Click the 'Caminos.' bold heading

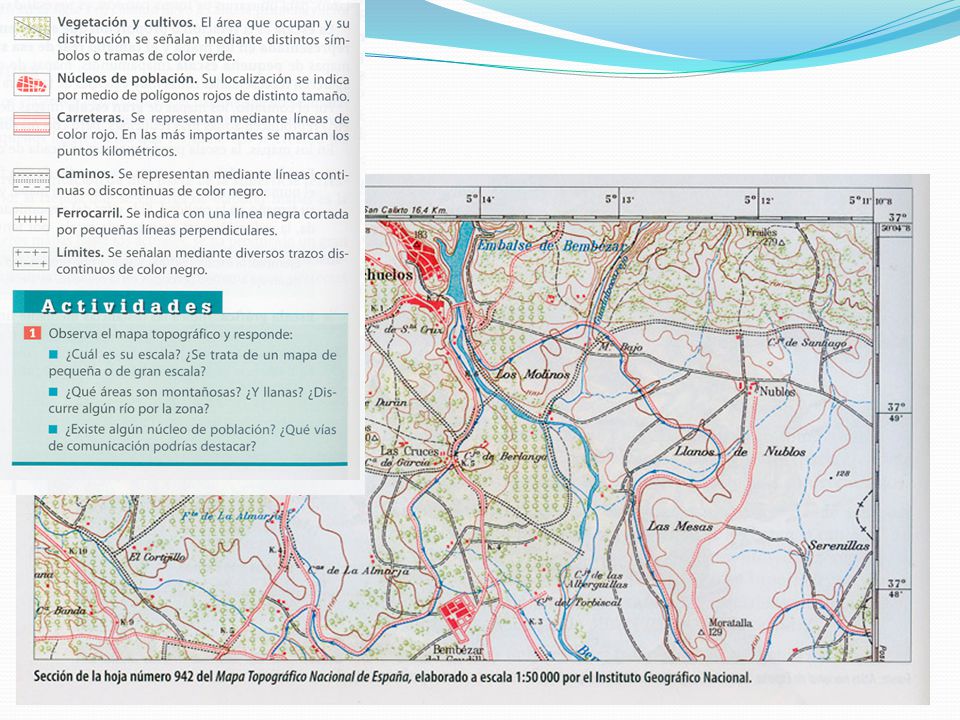(x=85, y=174)
